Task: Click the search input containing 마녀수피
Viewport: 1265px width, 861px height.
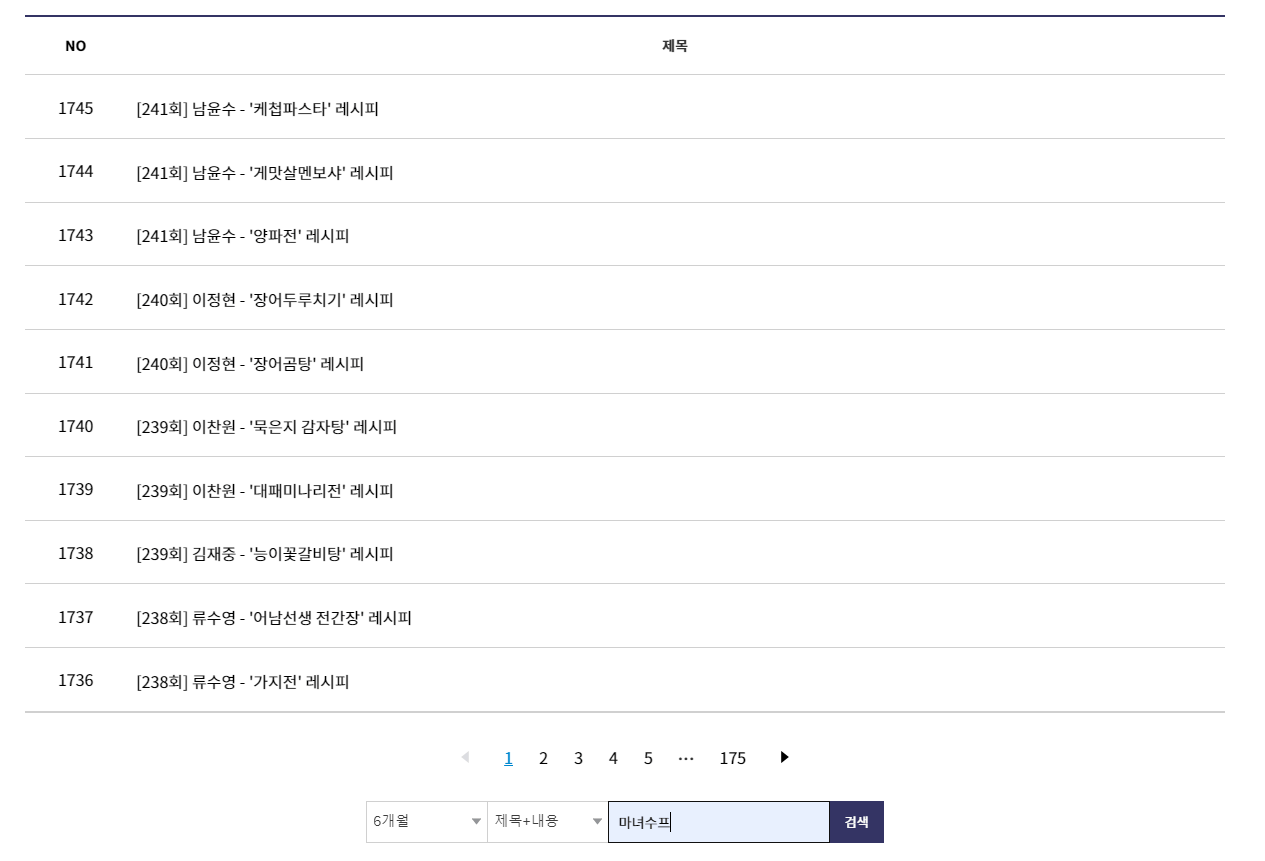Action: coord(718,820)
